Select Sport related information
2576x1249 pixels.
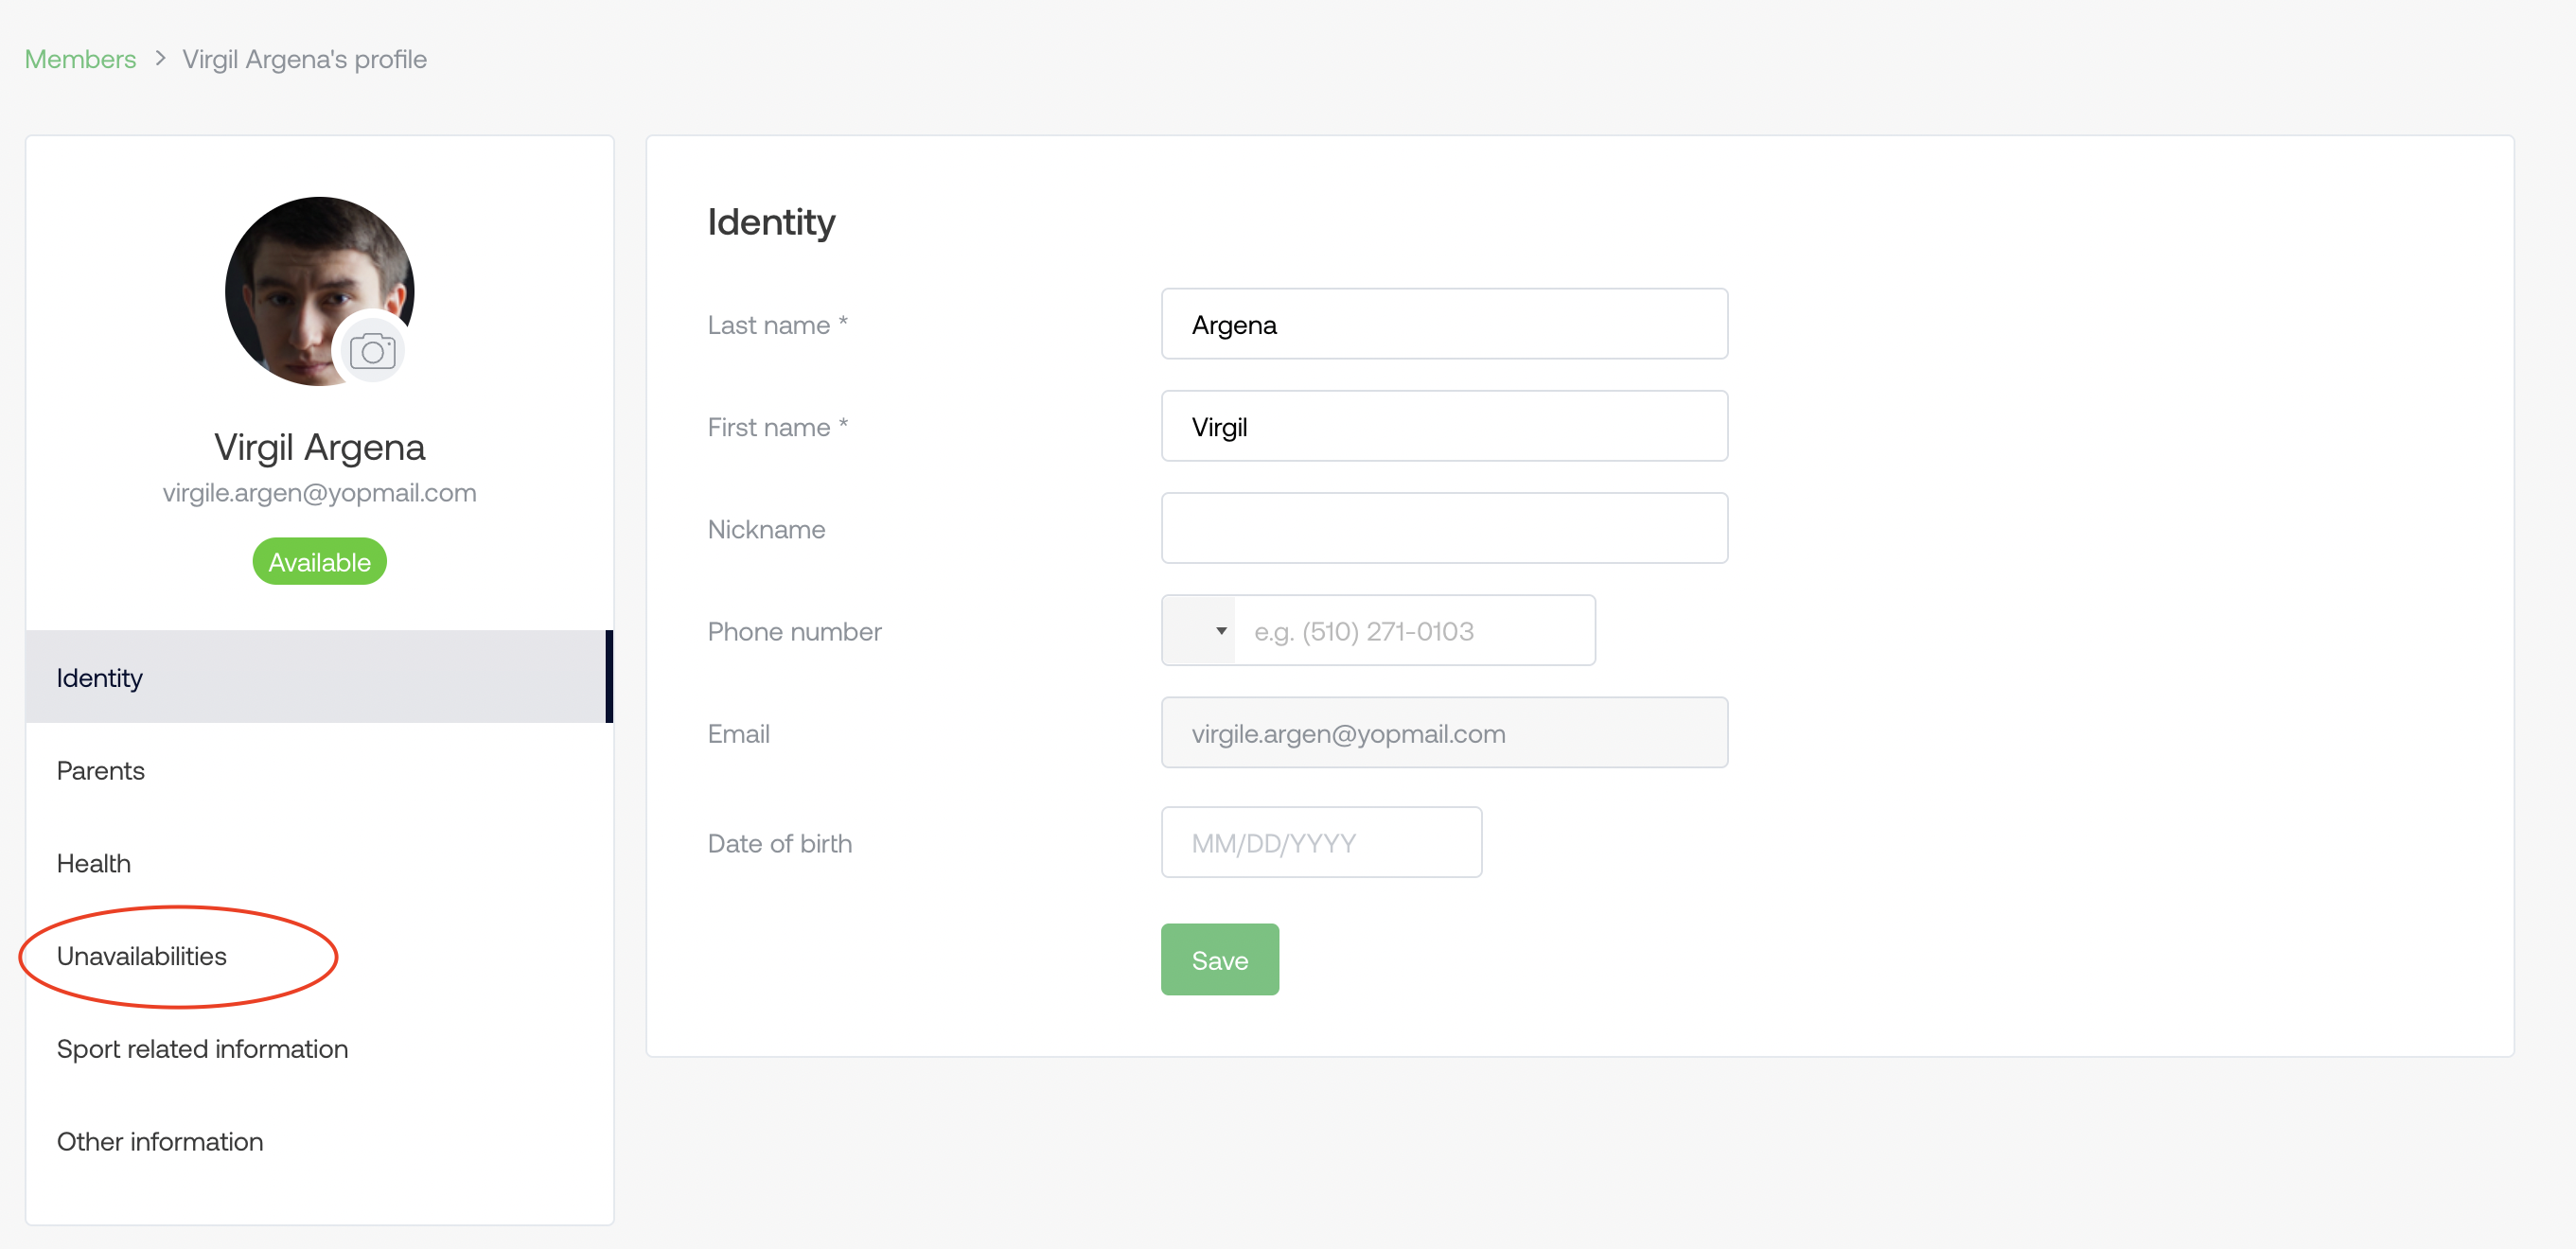[x=319, y=1049]
